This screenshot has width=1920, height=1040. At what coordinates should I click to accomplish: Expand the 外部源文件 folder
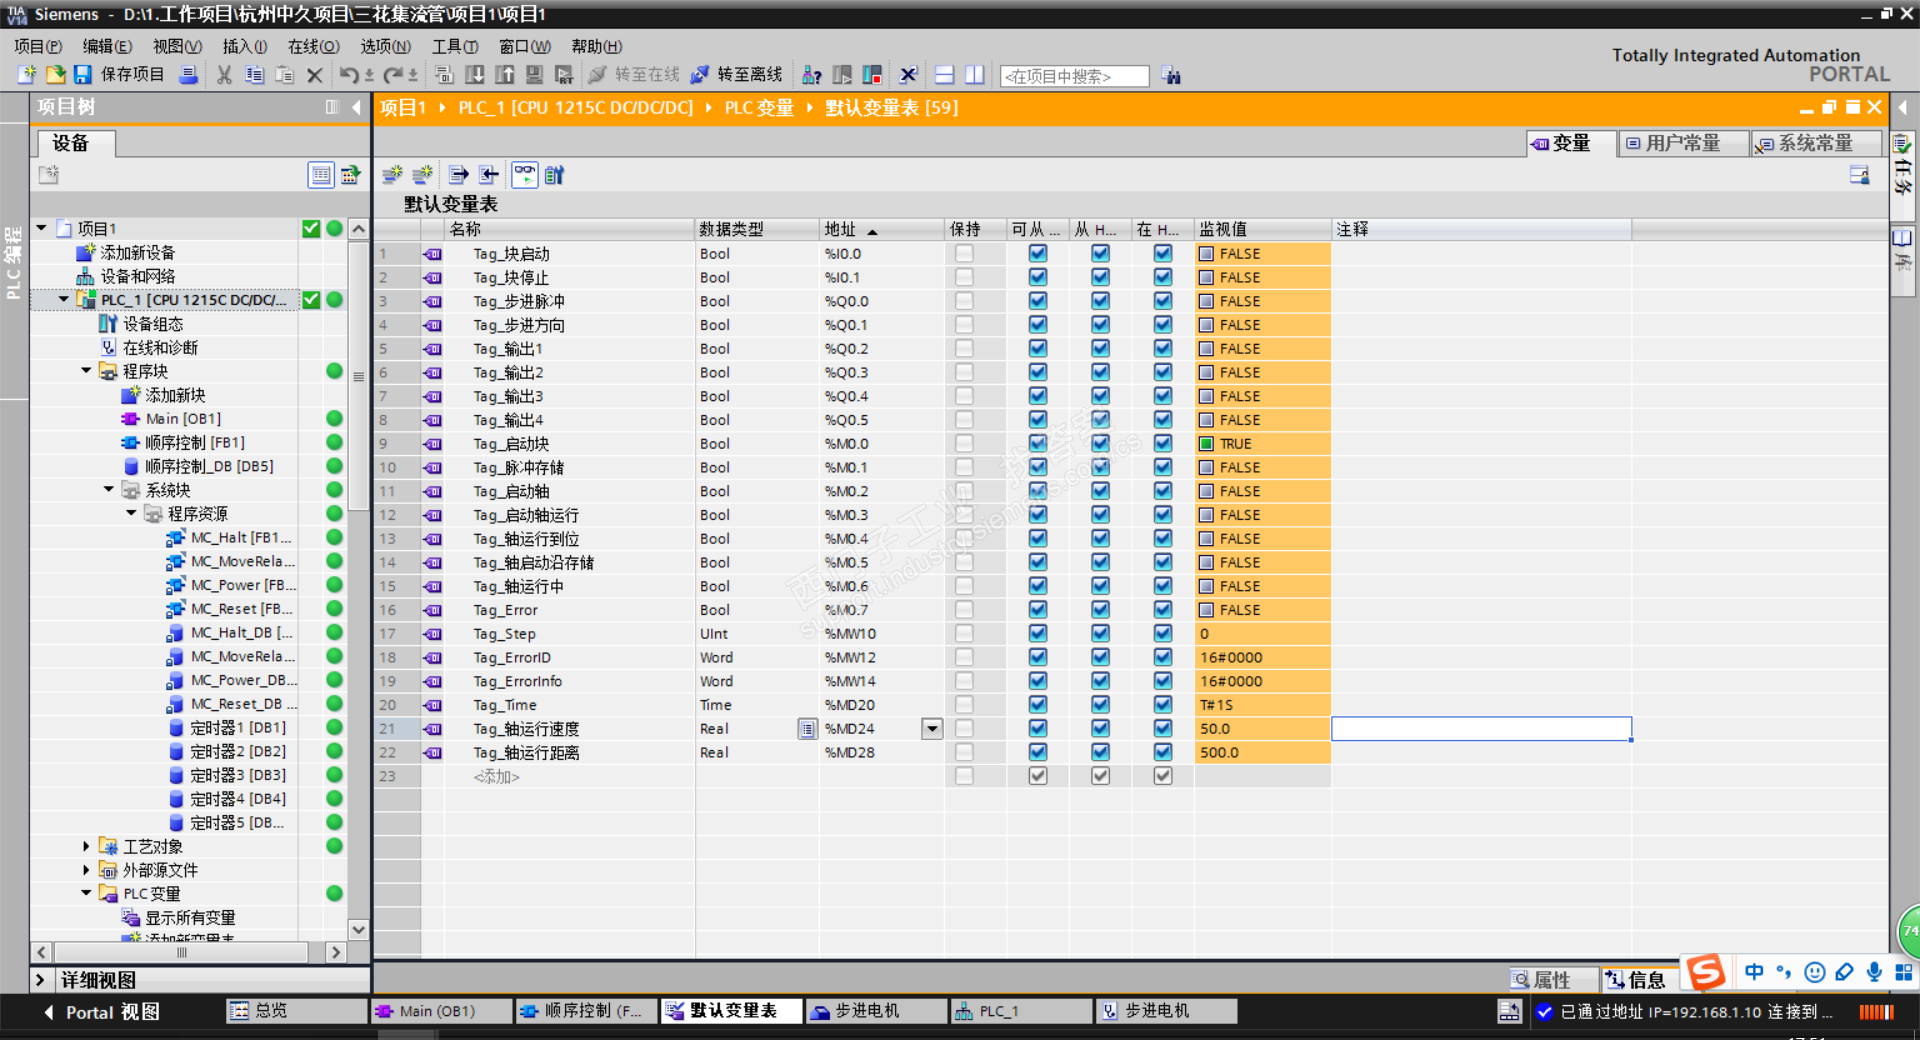pos(87,870)
